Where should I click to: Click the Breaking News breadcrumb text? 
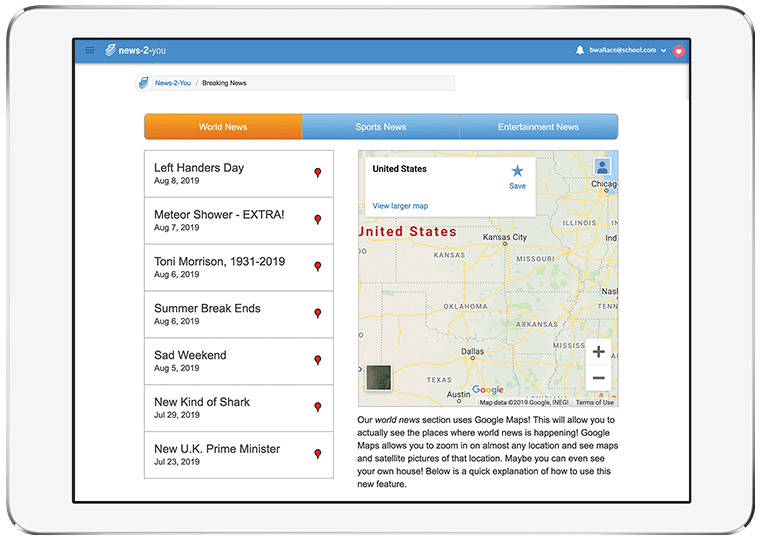pyautogui.click(x=224, y=83)
